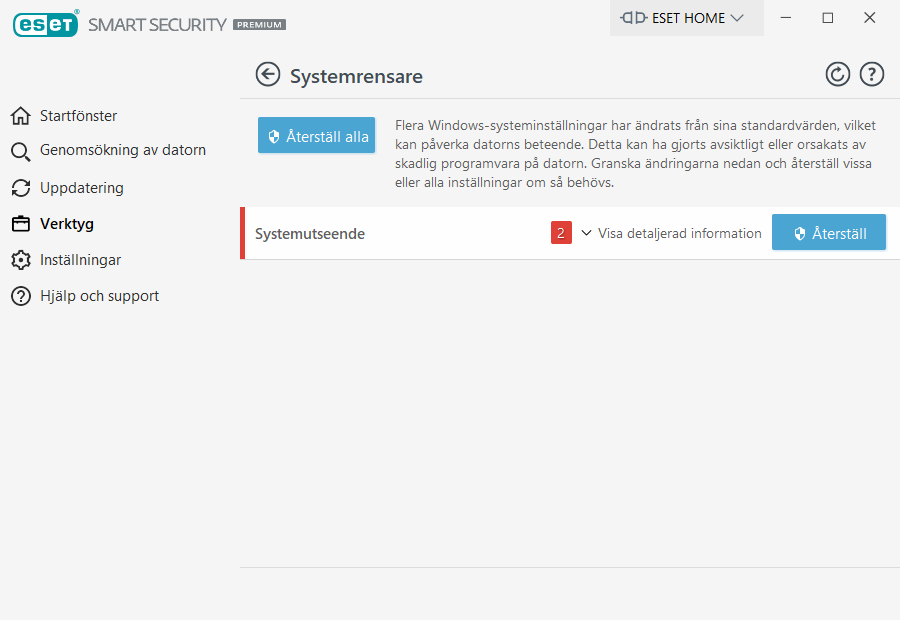Click the Uppdatering refresh arrows icon
This screenshot has height=620, width=900.
tap(21, 188)
